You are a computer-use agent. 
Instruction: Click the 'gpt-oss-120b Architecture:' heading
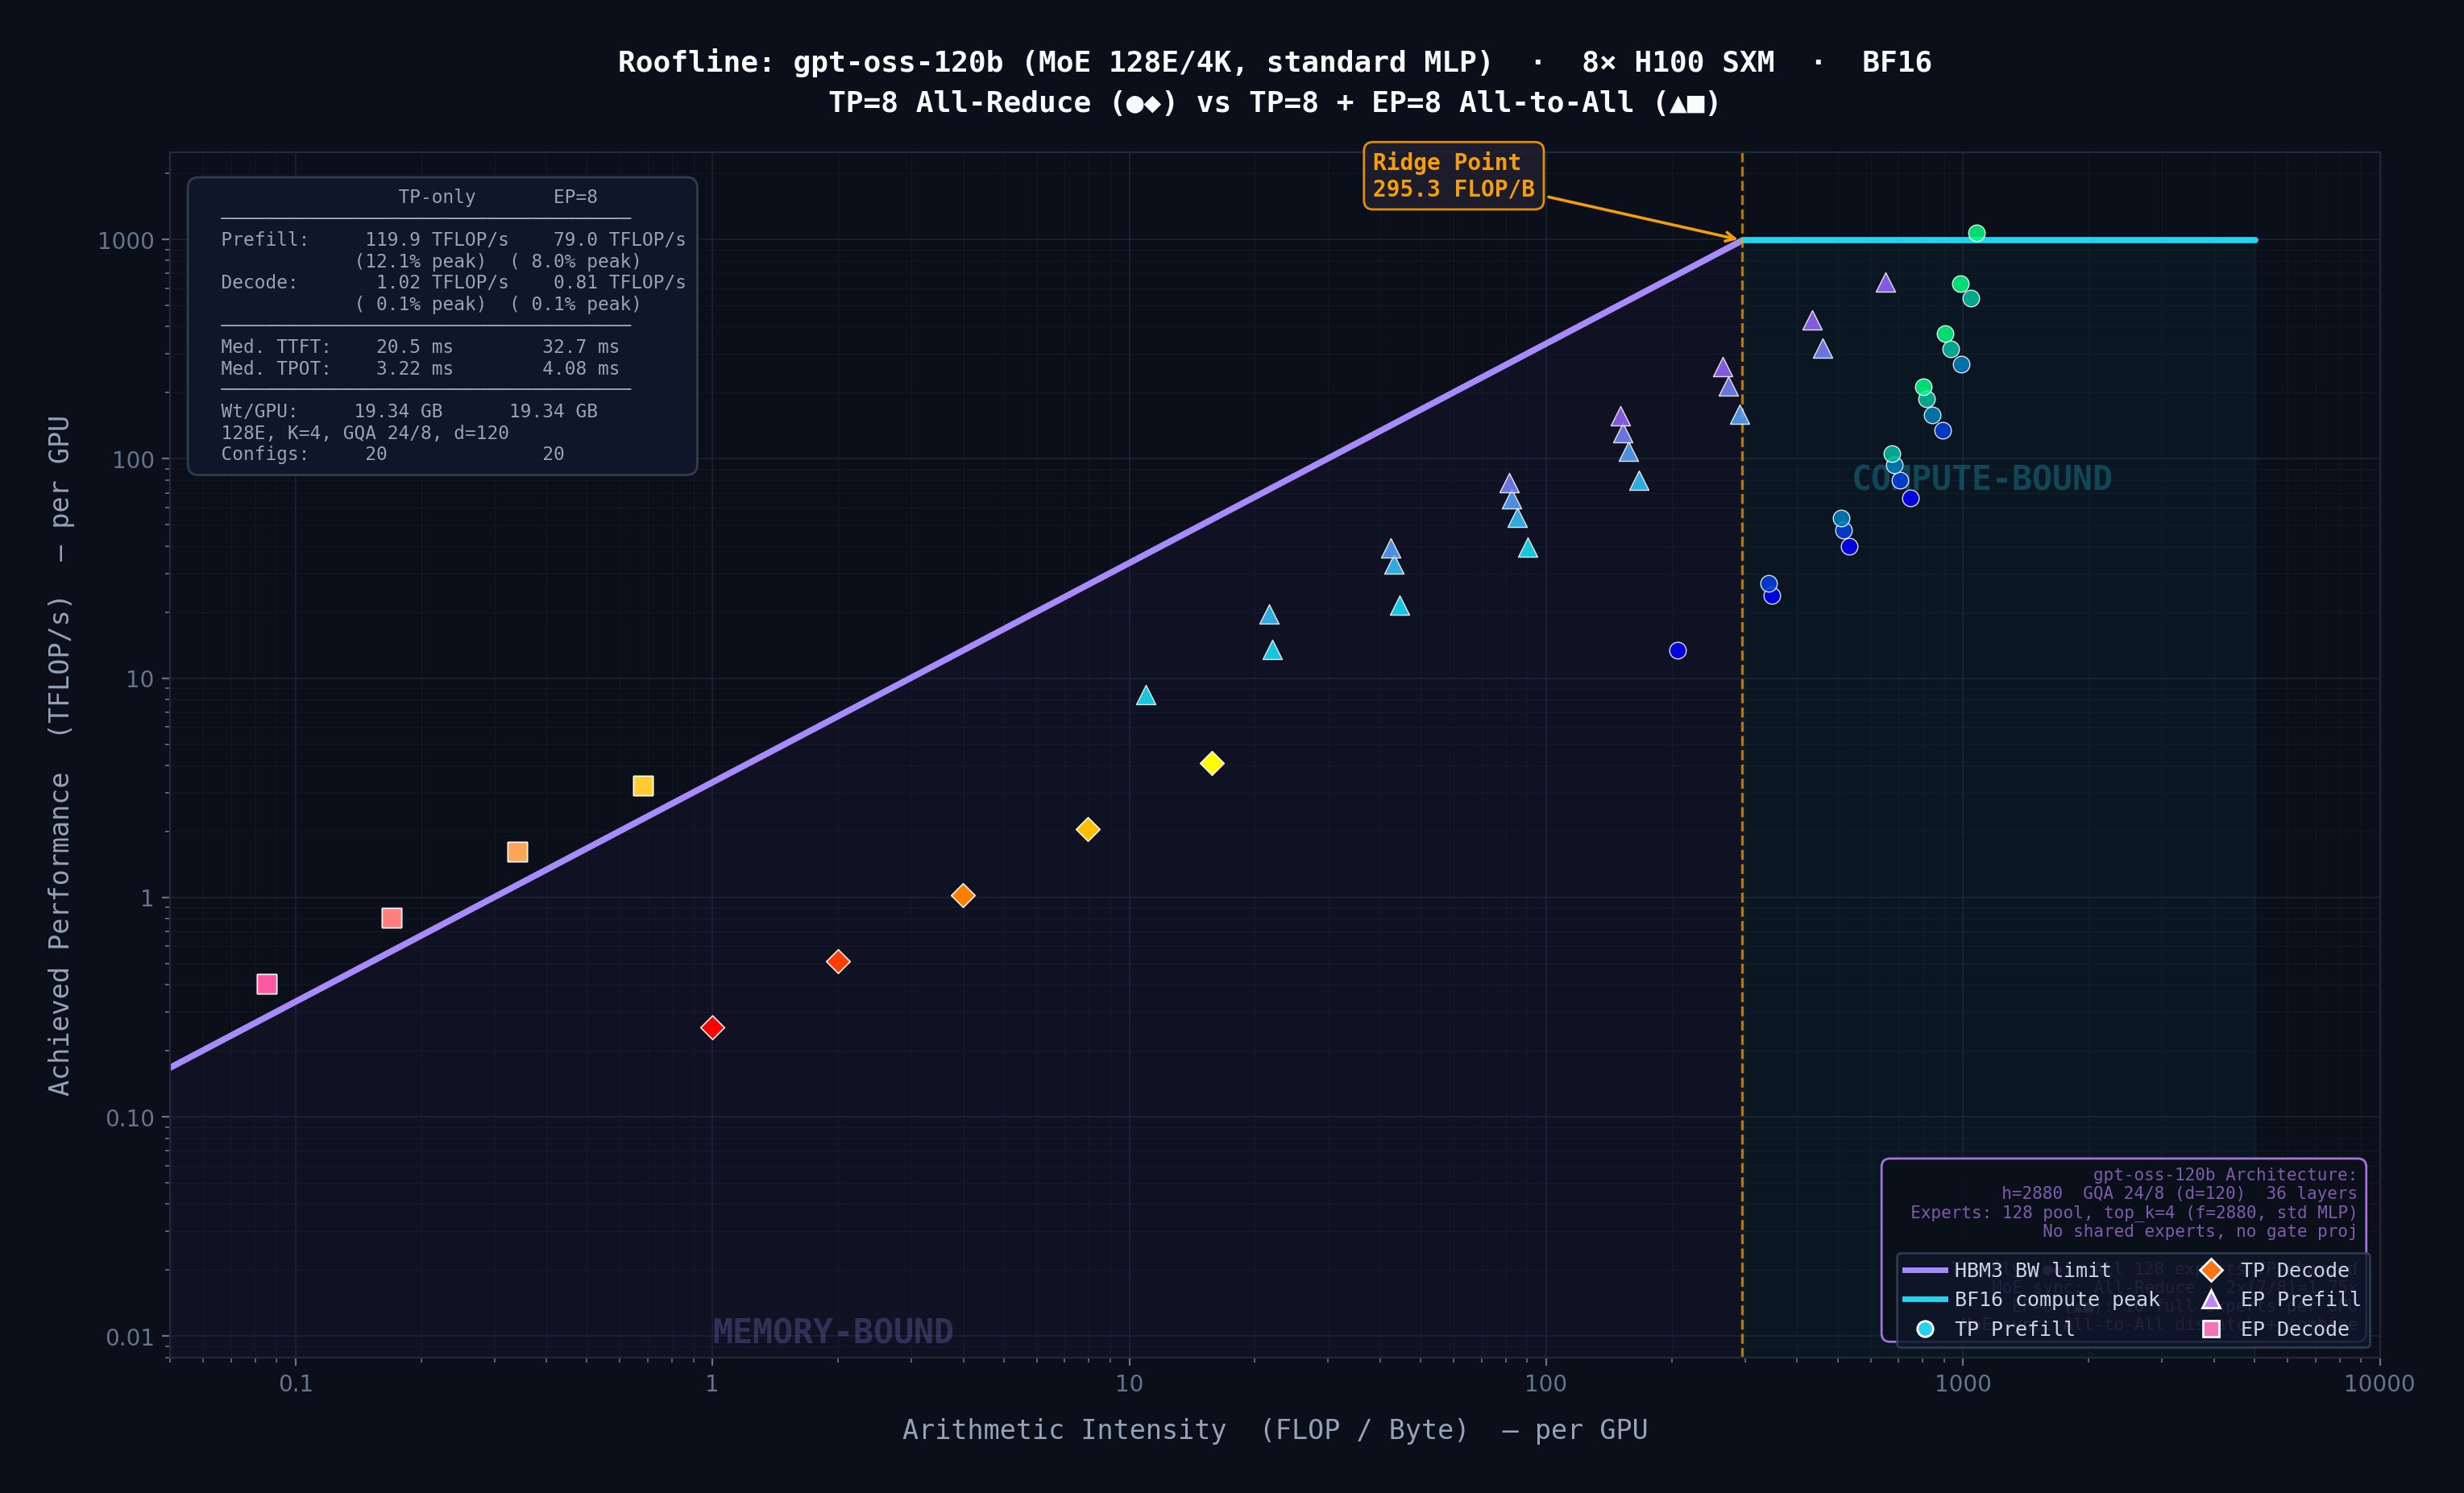point(2225,1174)
